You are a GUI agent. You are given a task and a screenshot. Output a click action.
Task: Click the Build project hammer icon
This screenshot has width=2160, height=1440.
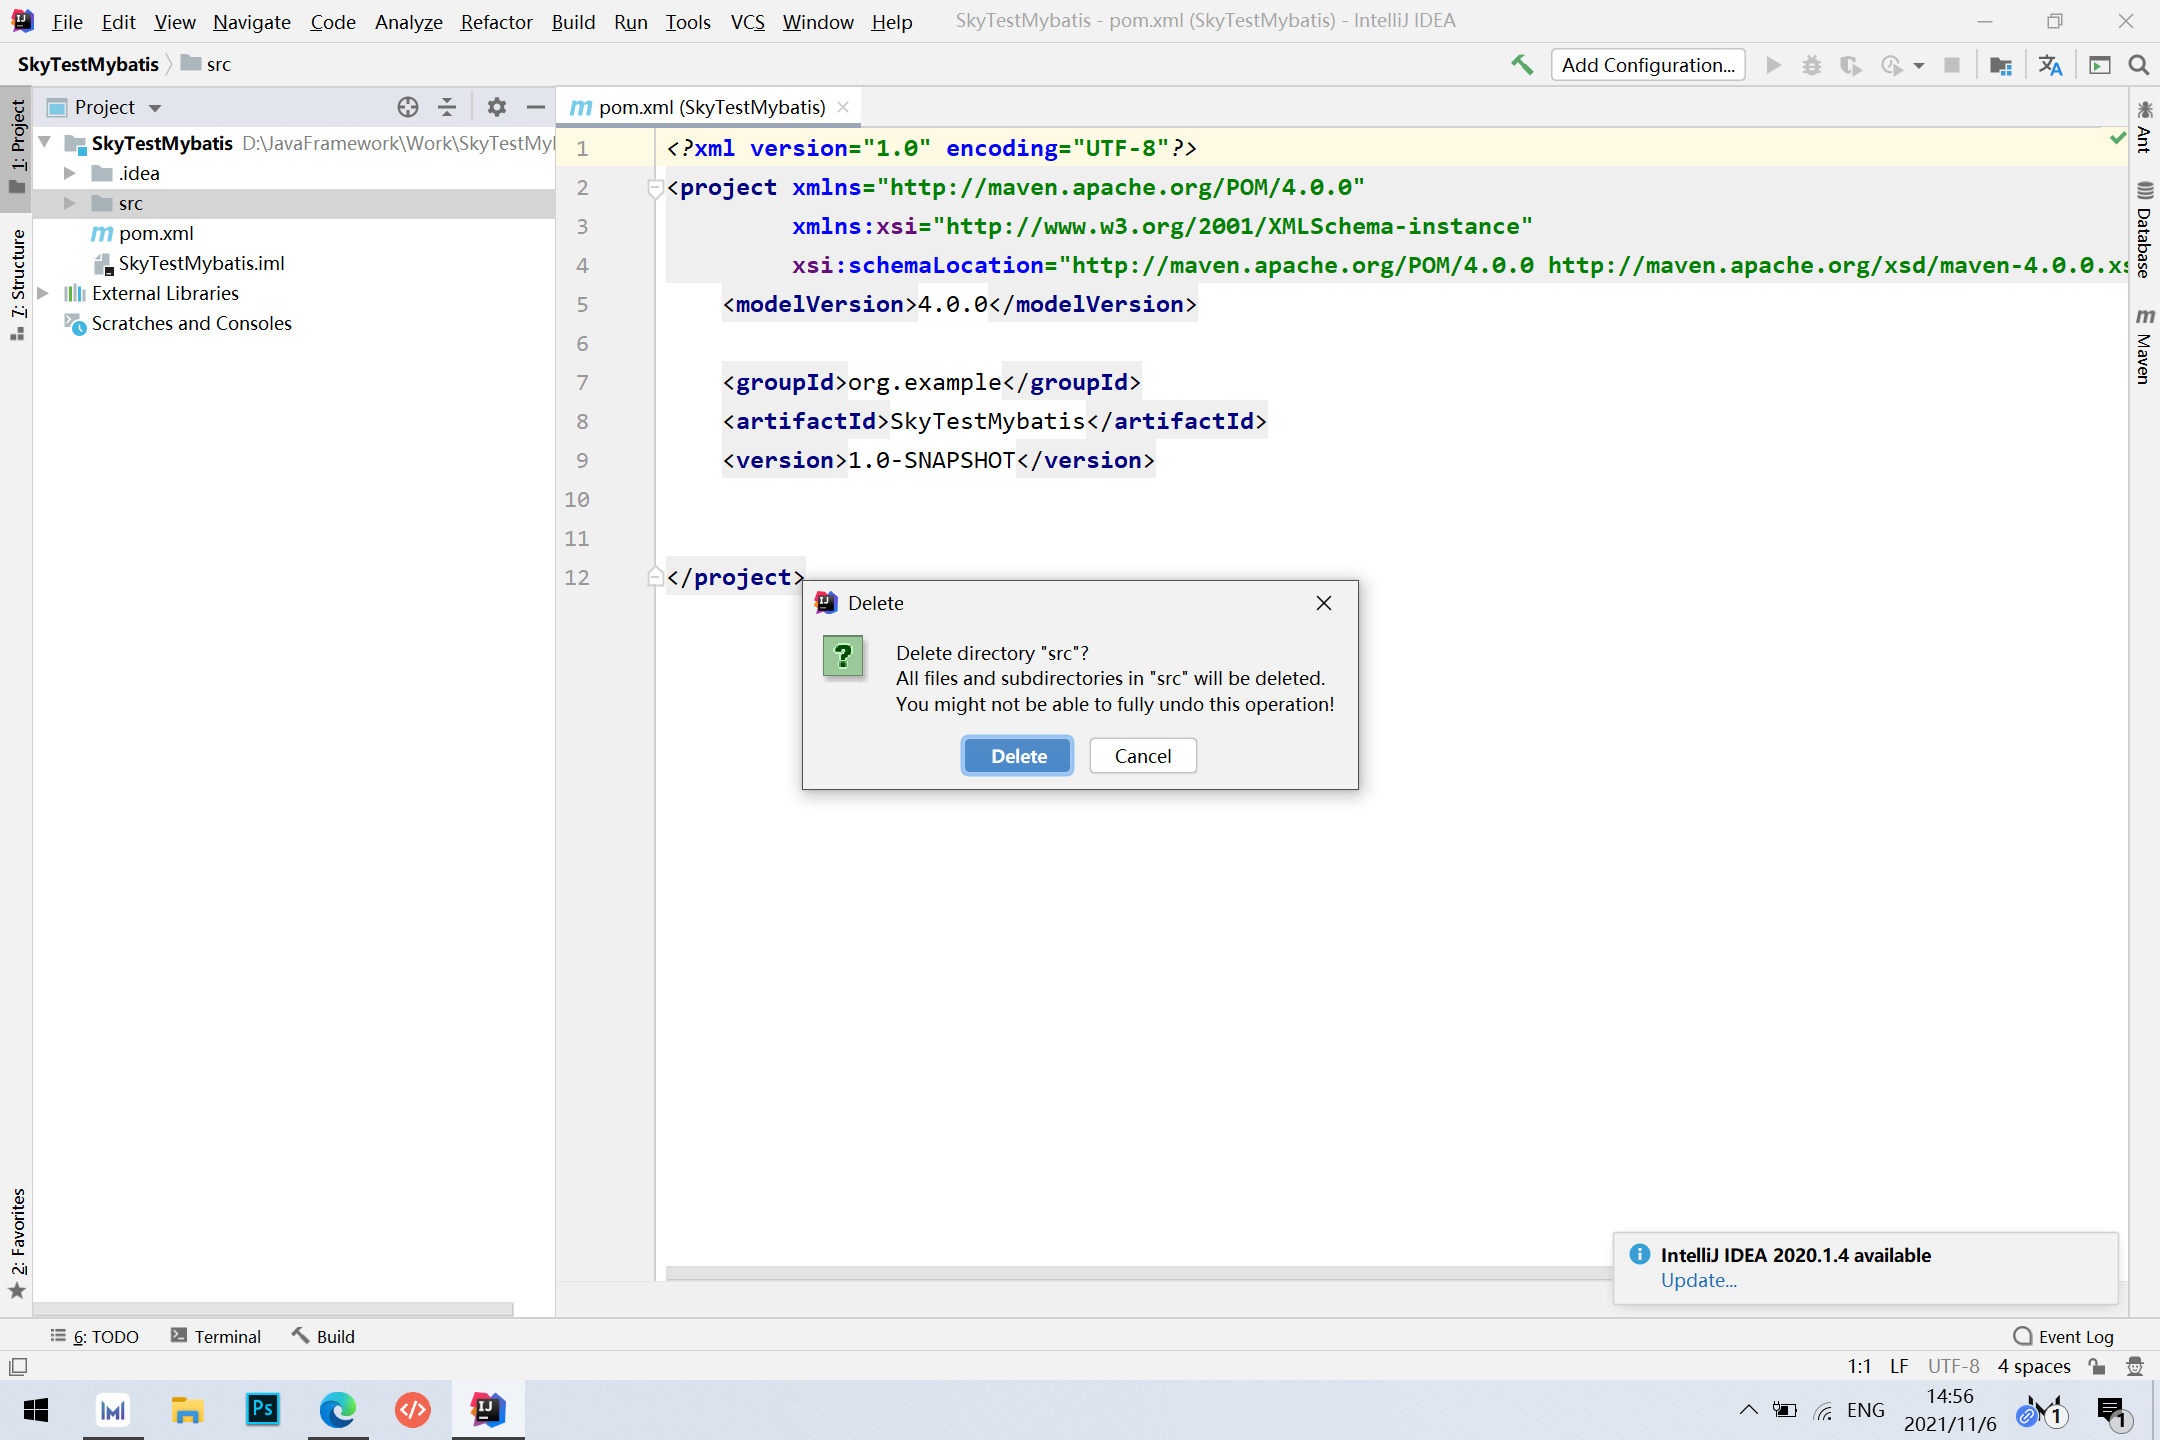[x=1522, y=65]
